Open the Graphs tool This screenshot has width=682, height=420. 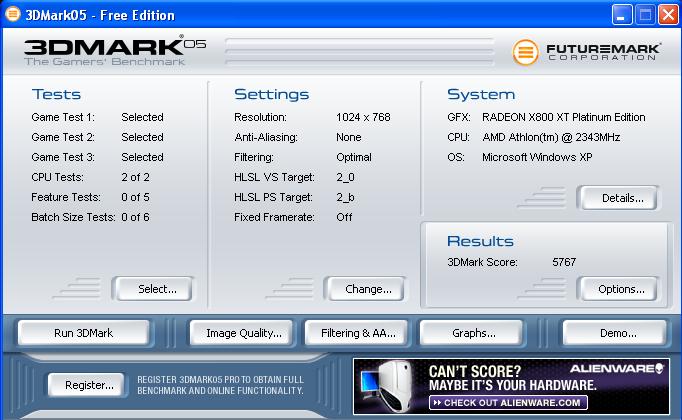[x=471, y=333]
